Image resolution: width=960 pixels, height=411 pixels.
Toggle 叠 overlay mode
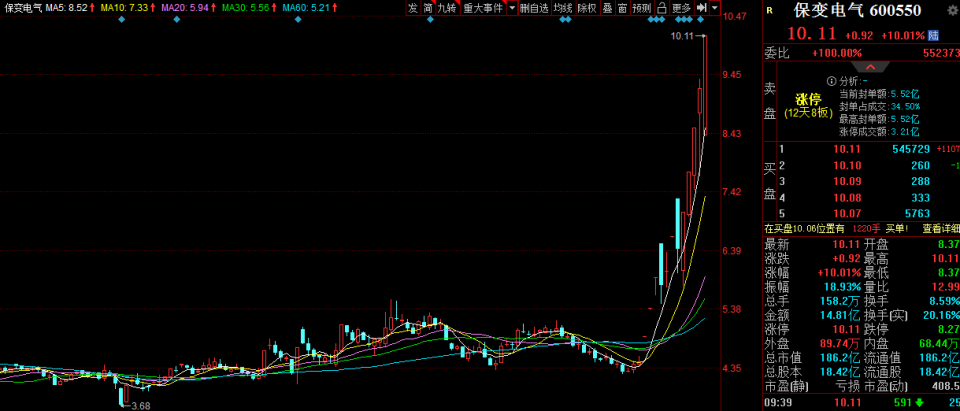click(x=607, y=8)
